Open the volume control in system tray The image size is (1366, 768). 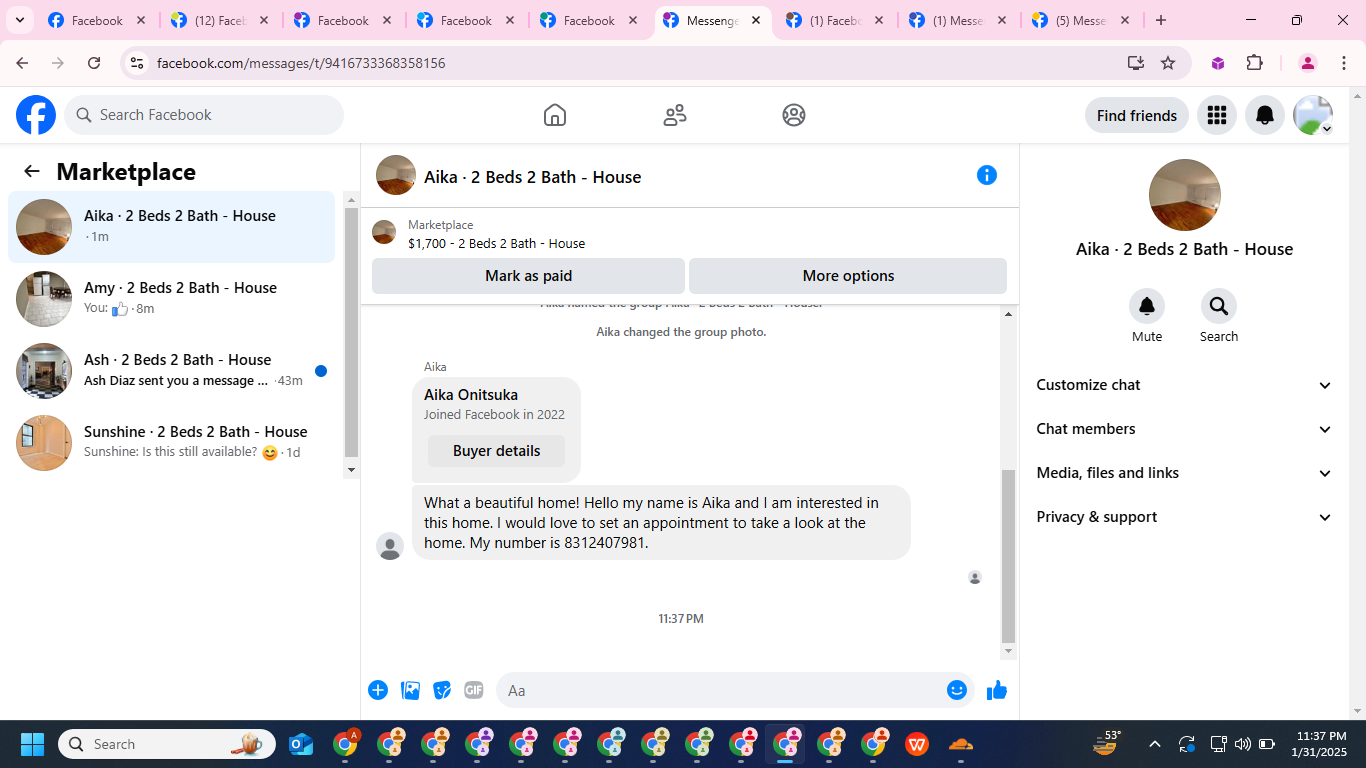point(1243,744)
